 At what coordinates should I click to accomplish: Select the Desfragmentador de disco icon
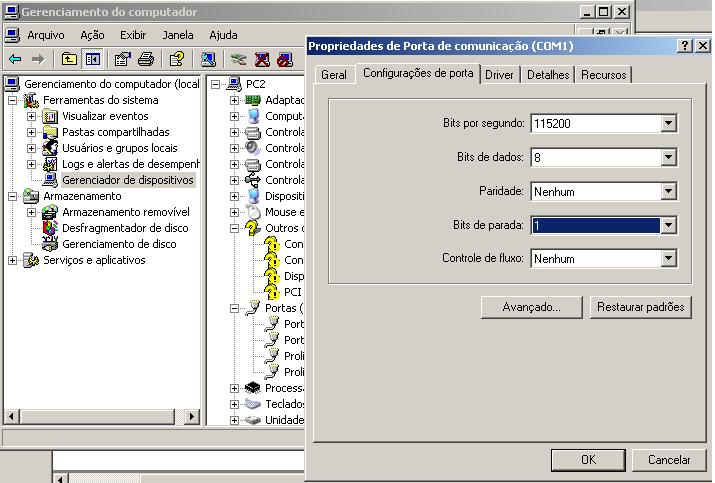click(x=50, y=228)
